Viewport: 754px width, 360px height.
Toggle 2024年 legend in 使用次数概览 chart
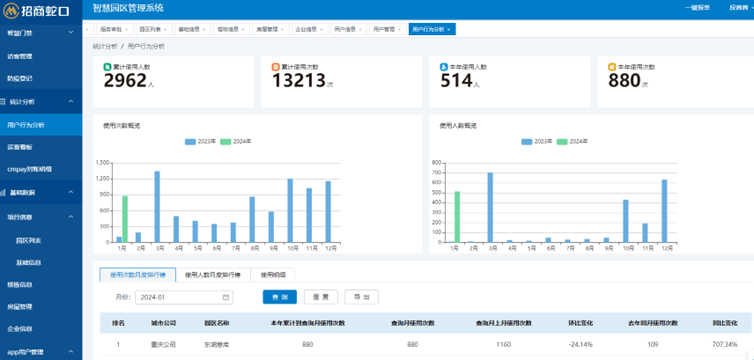(x=236, y=142)
